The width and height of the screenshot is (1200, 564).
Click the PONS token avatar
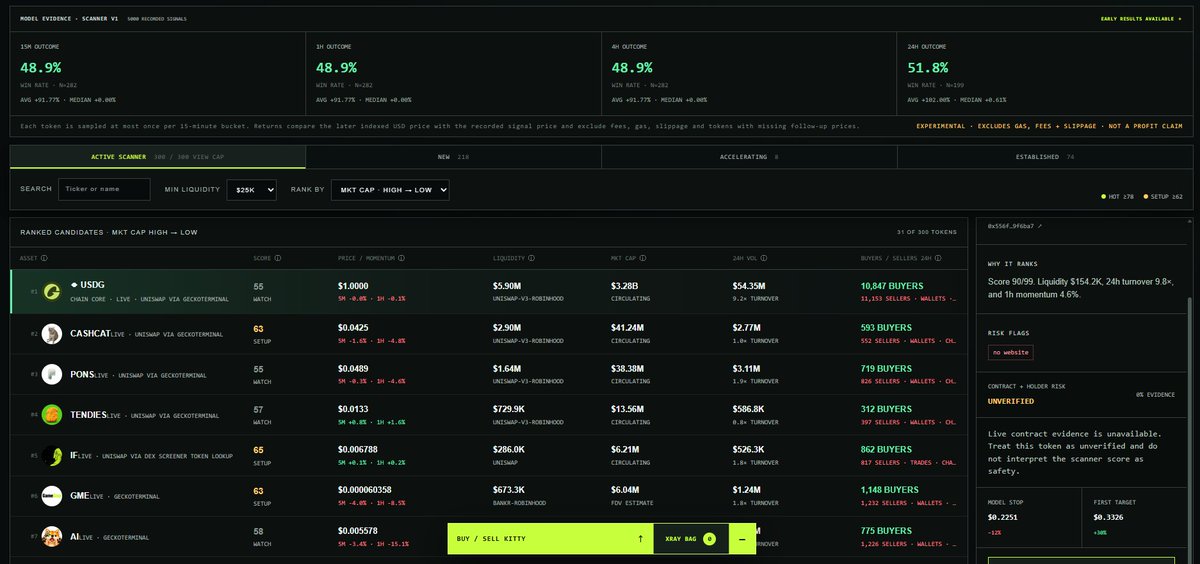pyautogui.click(x=50, y=375)
